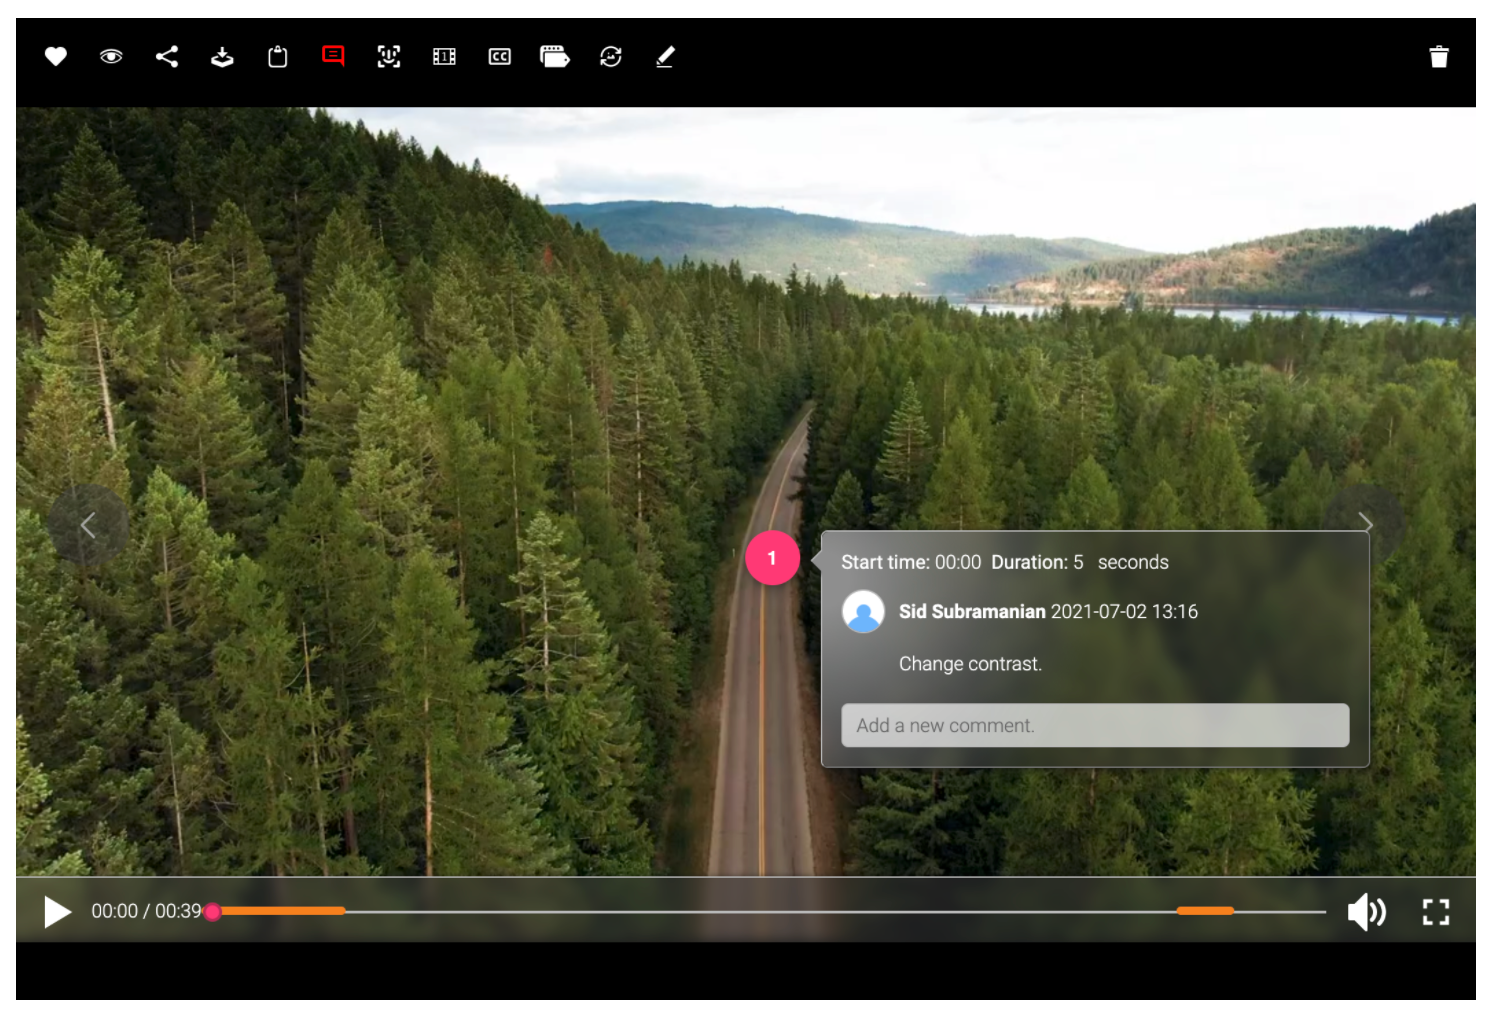Toggle the red comments icon
This screenshot has width=1494, height=1026.
[333, 57]
